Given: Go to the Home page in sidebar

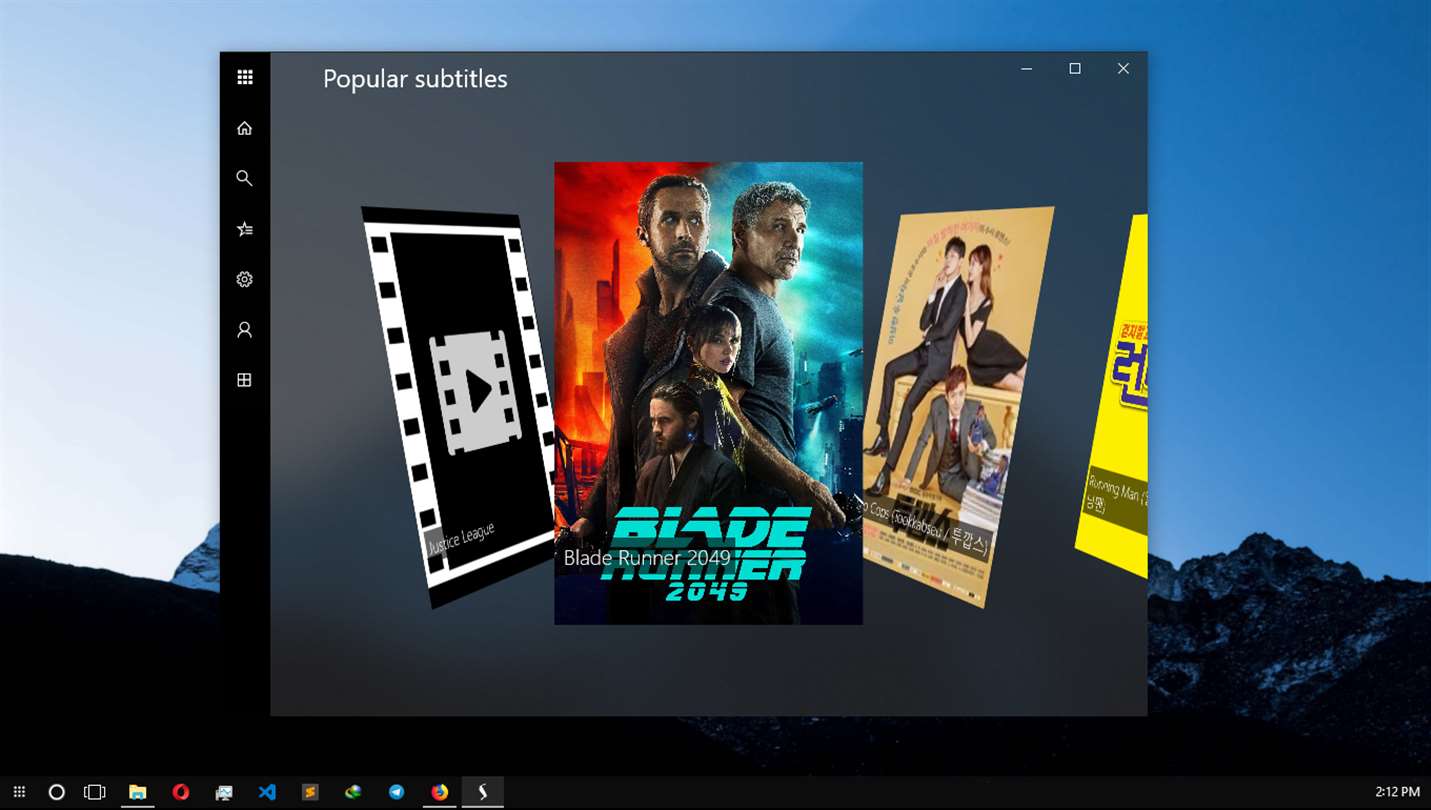Looking at the screenshot, I should (x=244, y=128).
